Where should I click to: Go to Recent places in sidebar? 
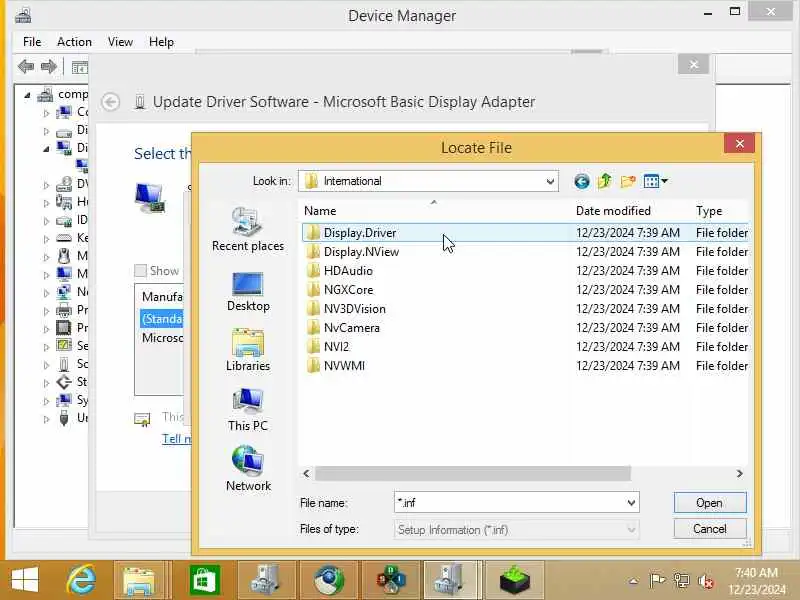pos(248,230)
